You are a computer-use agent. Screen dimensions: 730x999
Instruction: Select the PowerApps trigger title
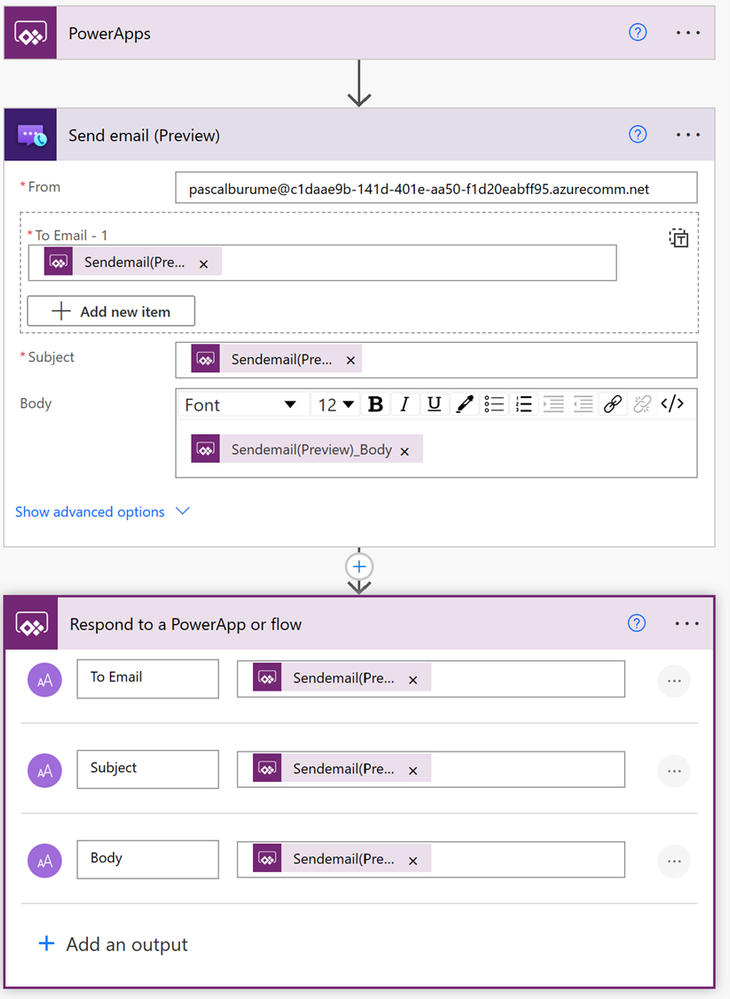pos(110,33)
